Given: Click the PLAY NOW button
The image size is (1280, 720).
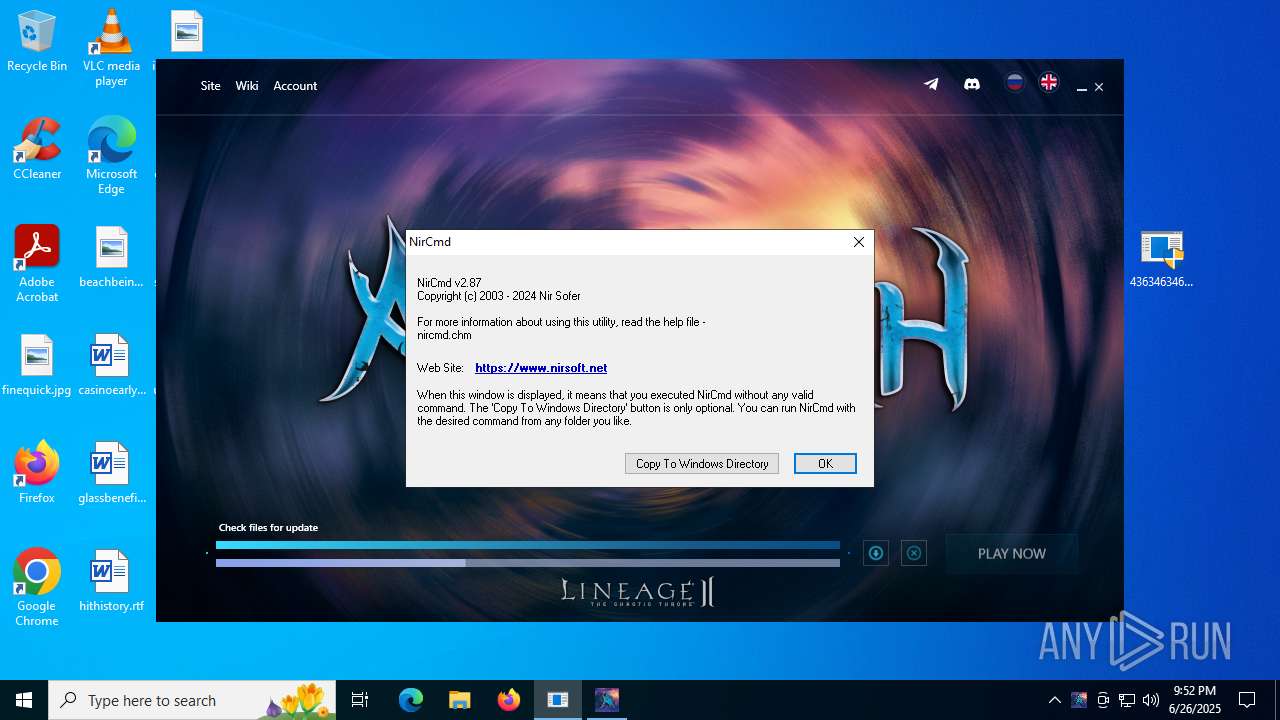Looking at the screenshot, I should click(1012, 553).
